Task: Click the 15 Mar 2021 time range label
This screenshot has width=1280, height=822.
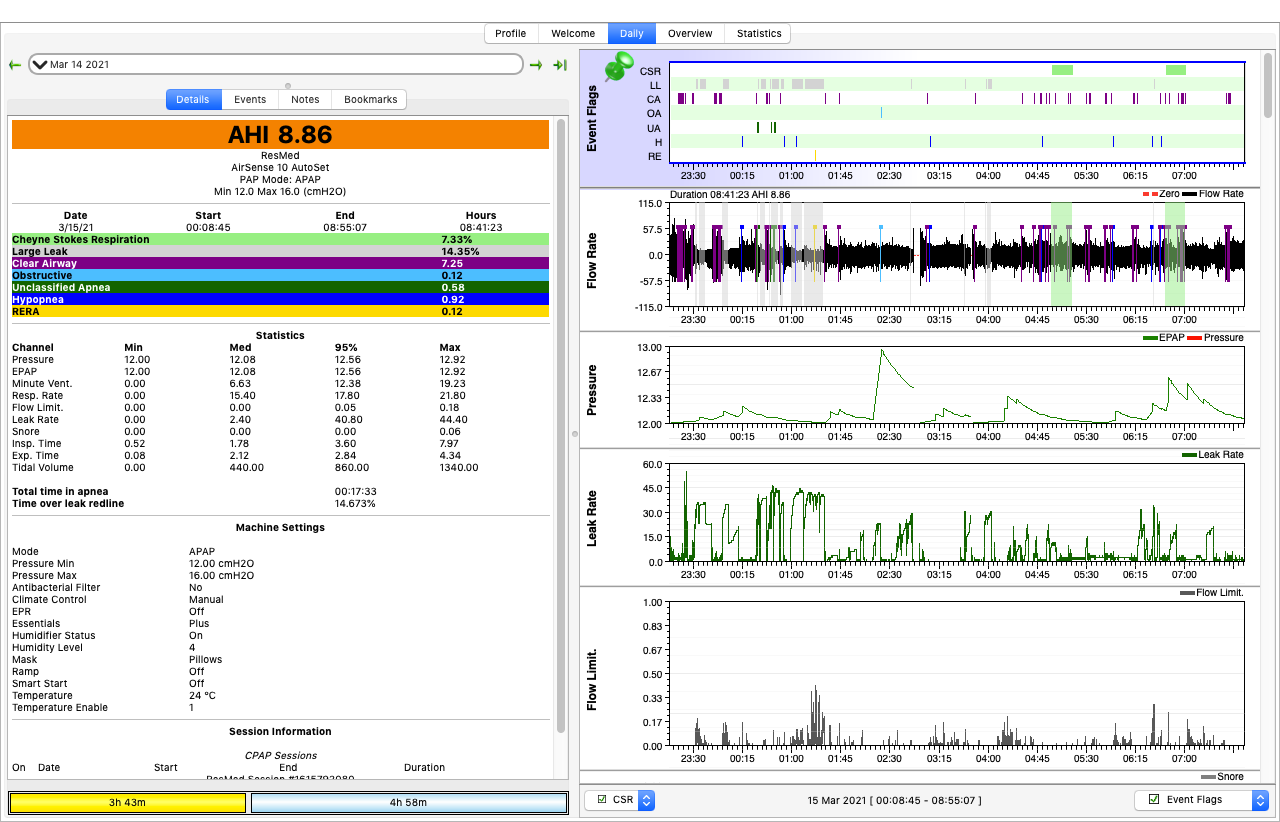Action: (x=895, y=800)
